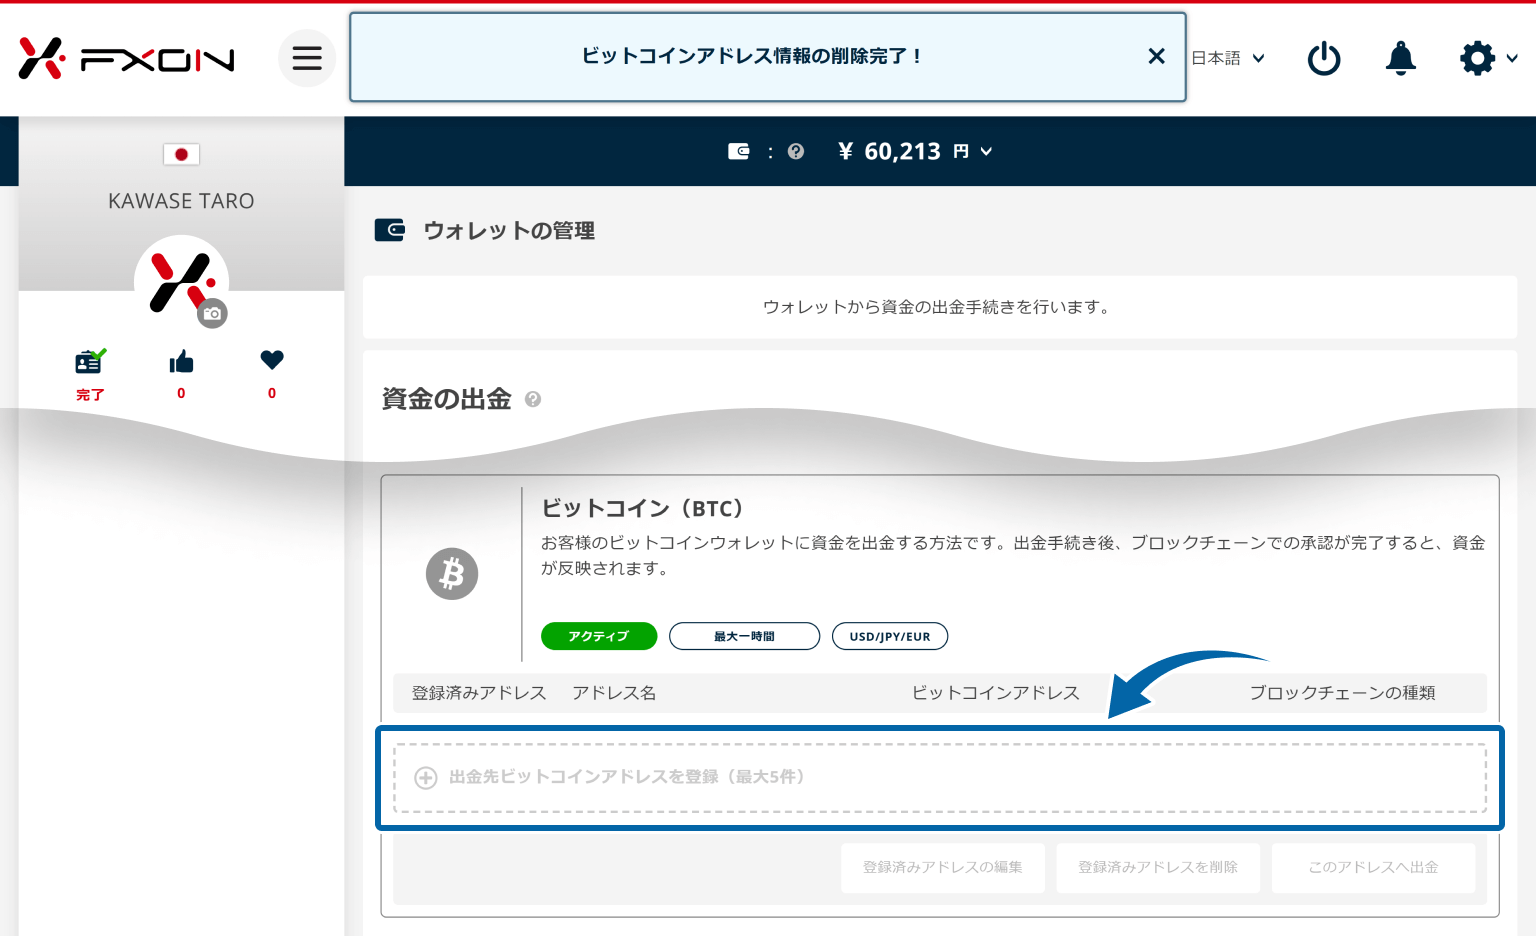This screenshot has height=936, width=1536.
Task: Click the thumbs-up likes icon
Action: point(181,362)
